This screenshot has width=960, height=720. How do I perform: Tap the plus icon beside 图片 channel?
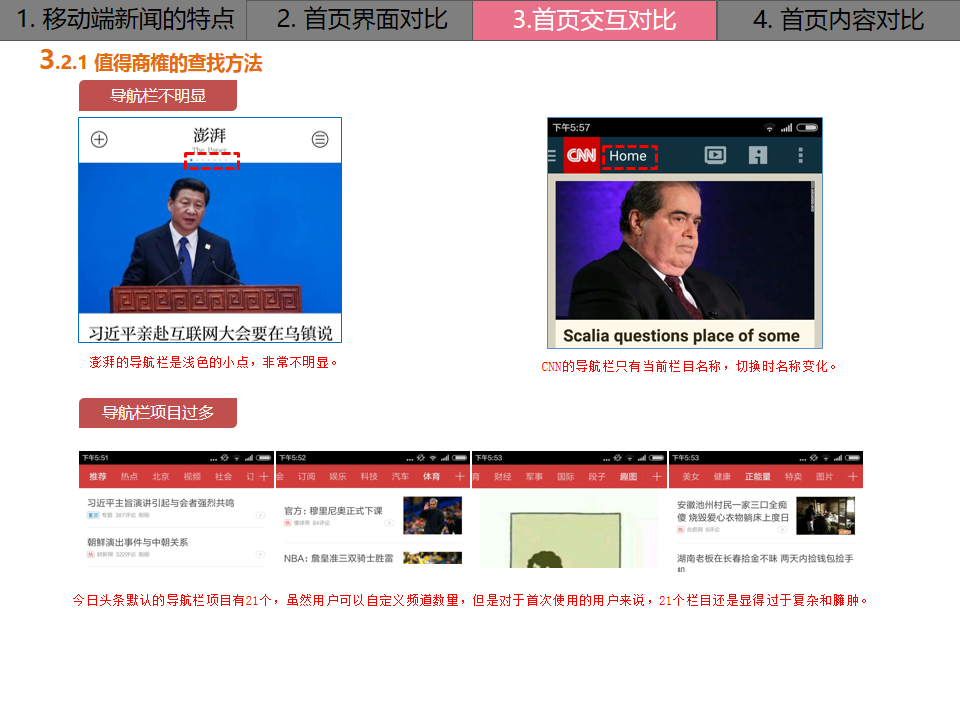[x=852, y=476]
